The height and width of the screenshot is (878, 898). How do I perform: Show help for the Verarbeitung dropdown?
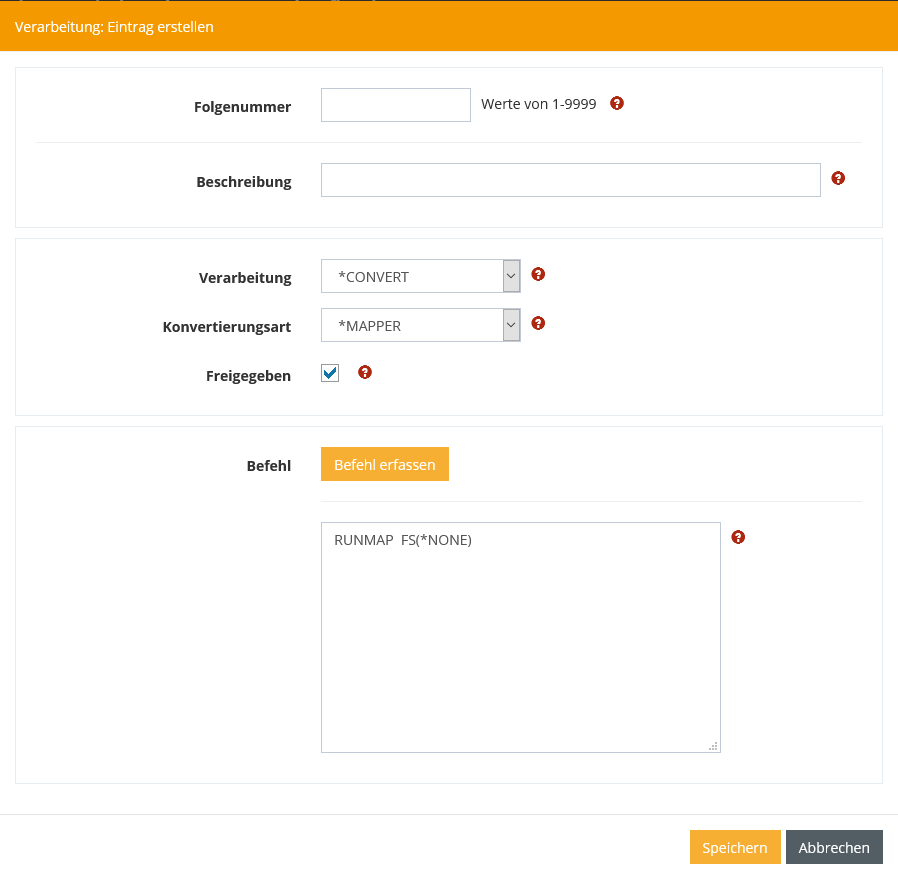(x=538, y=274)
